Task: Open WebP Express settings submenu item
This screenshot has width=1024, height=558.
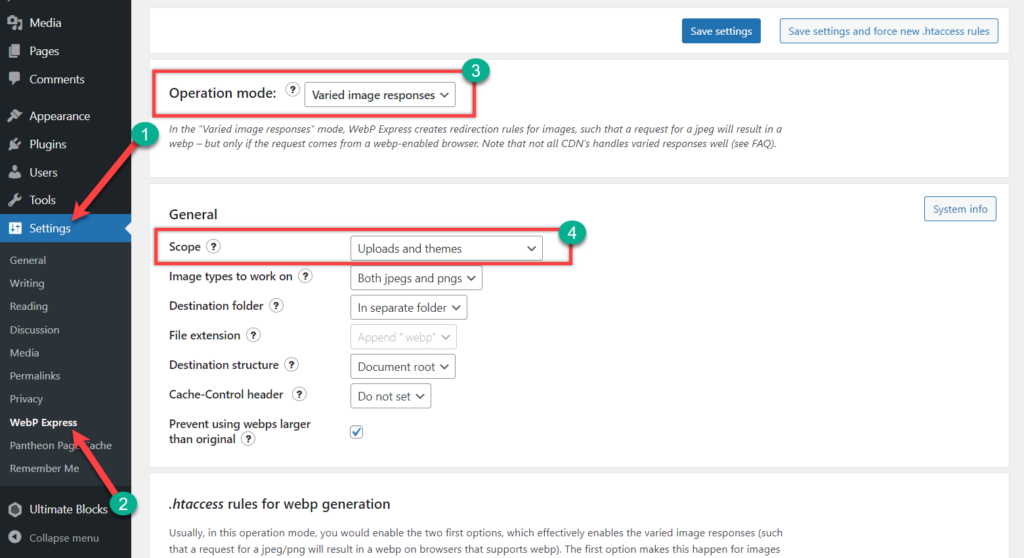Action: [43, 422]
